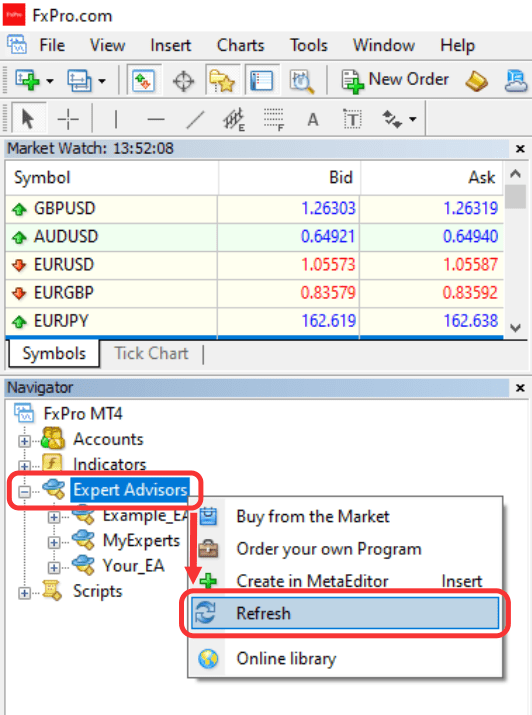Select the AUDUSD symbol row

[x=254, y=237]
